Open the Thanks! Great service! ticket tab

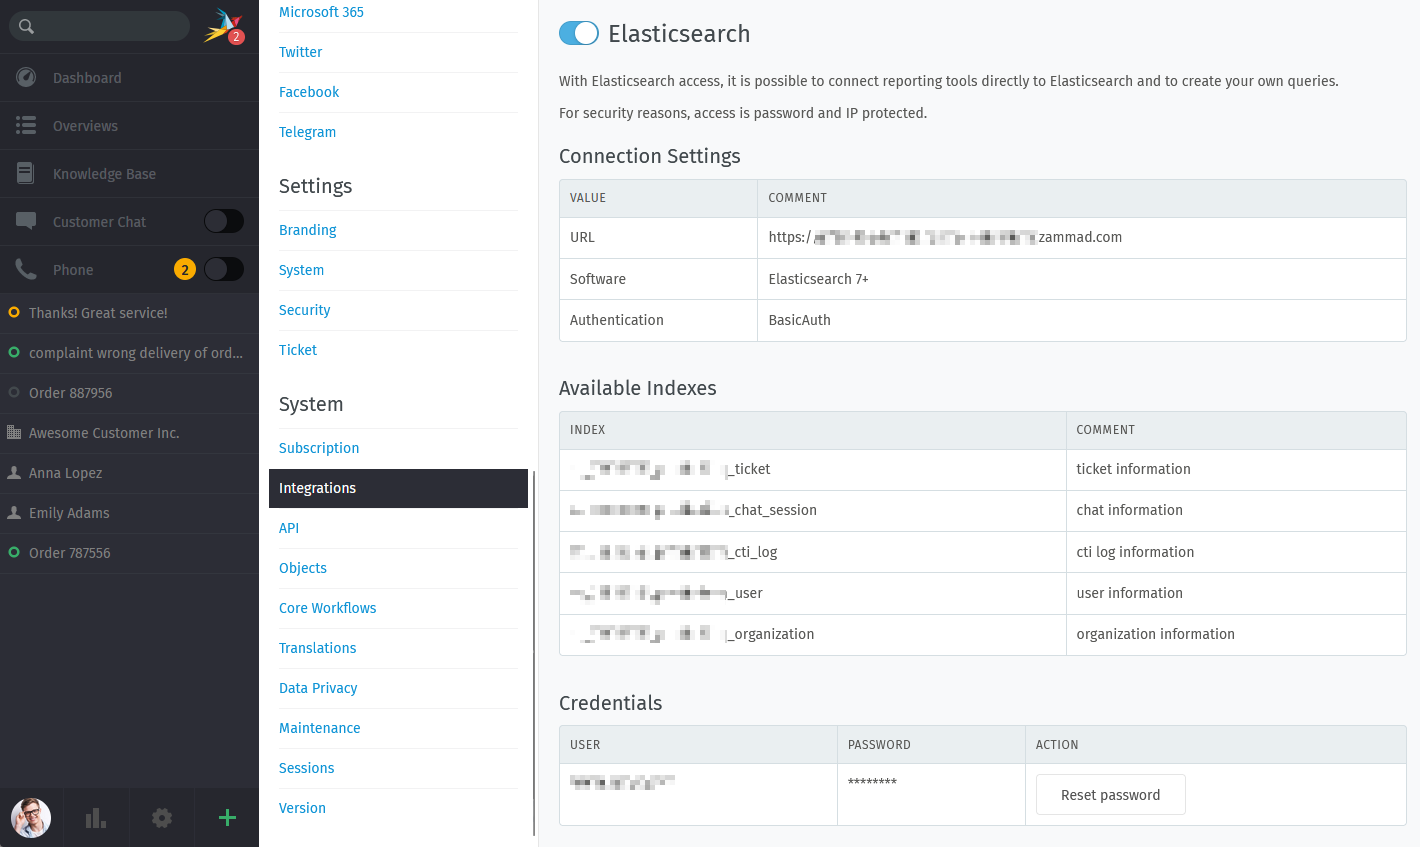point(129,313)
